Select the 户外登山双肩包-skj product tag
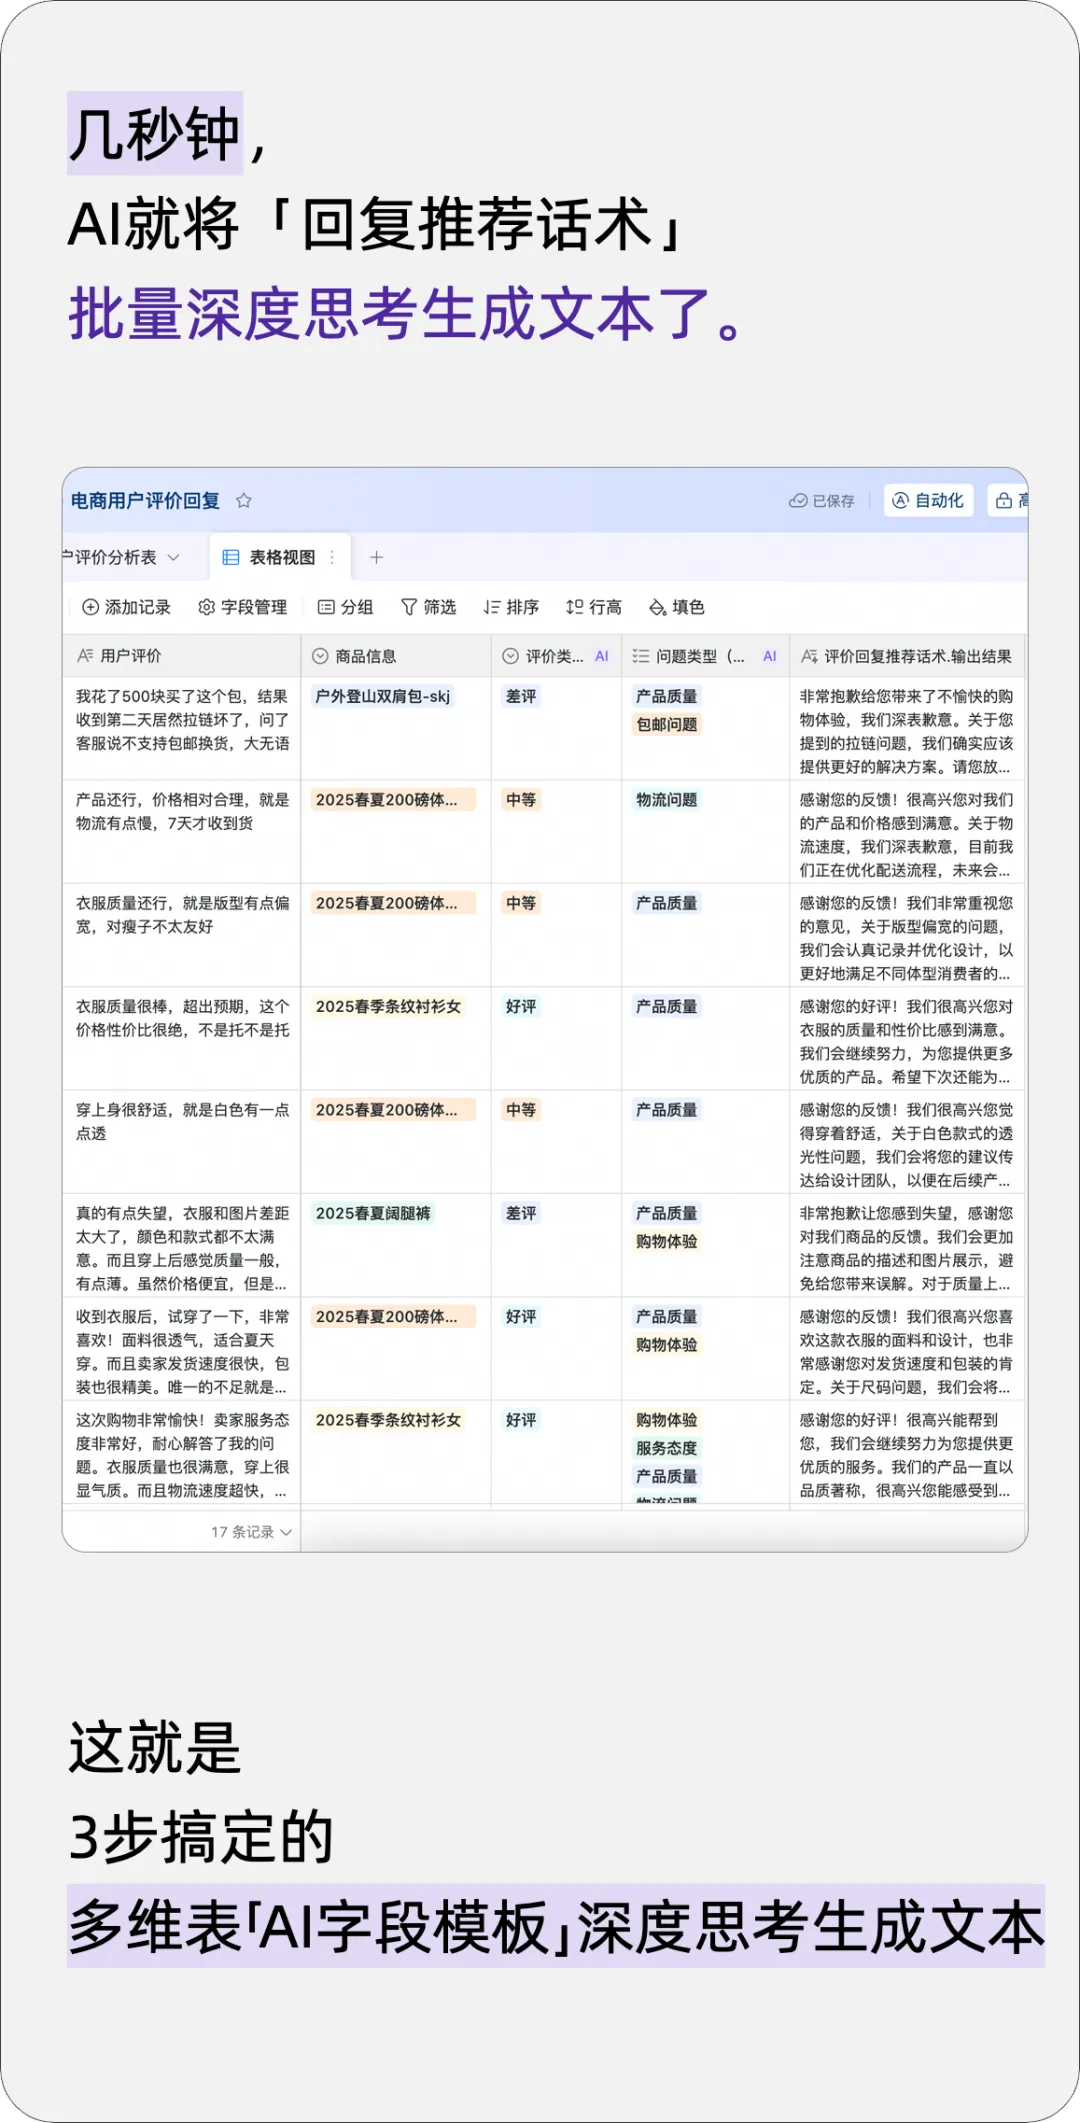This screenshot has width=1080, height=2123. [x=383, y=696]
